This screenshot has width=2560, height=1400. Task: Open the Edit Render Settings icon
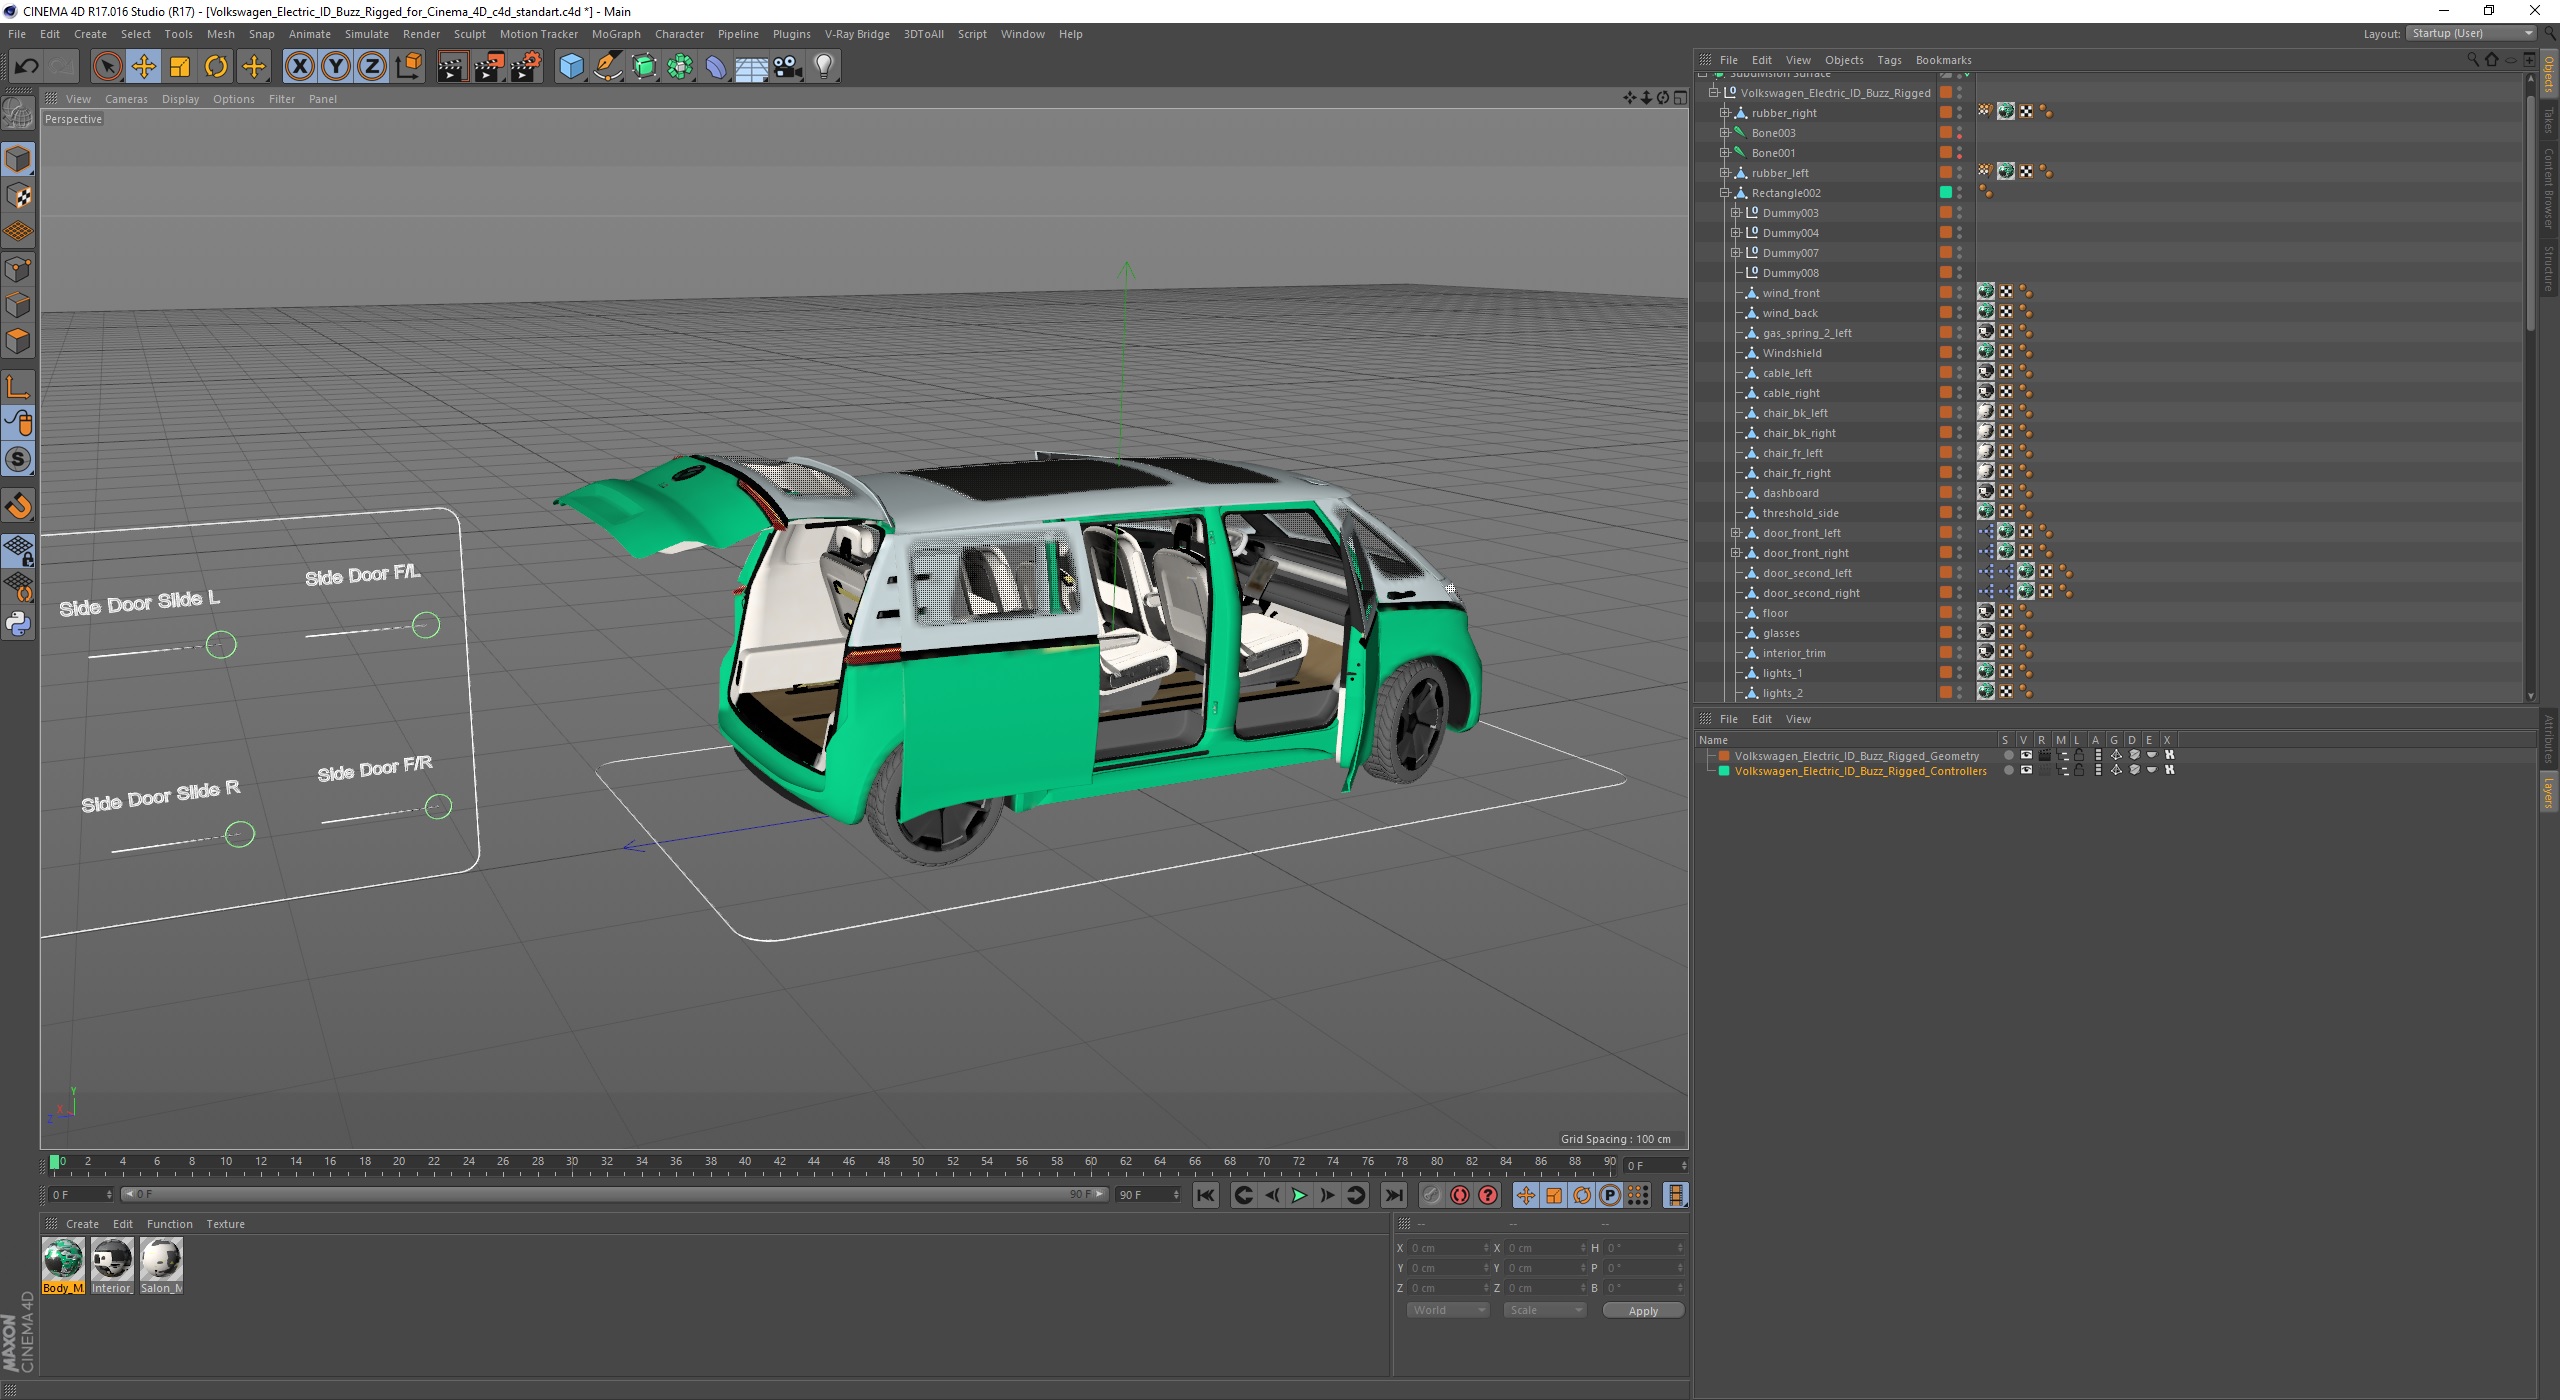point(525,67)
